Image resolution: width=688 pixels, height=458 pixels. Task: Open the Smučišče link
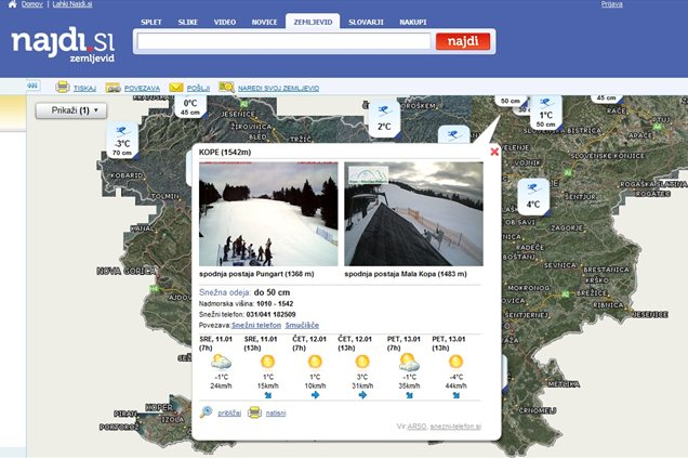[302, 325]
